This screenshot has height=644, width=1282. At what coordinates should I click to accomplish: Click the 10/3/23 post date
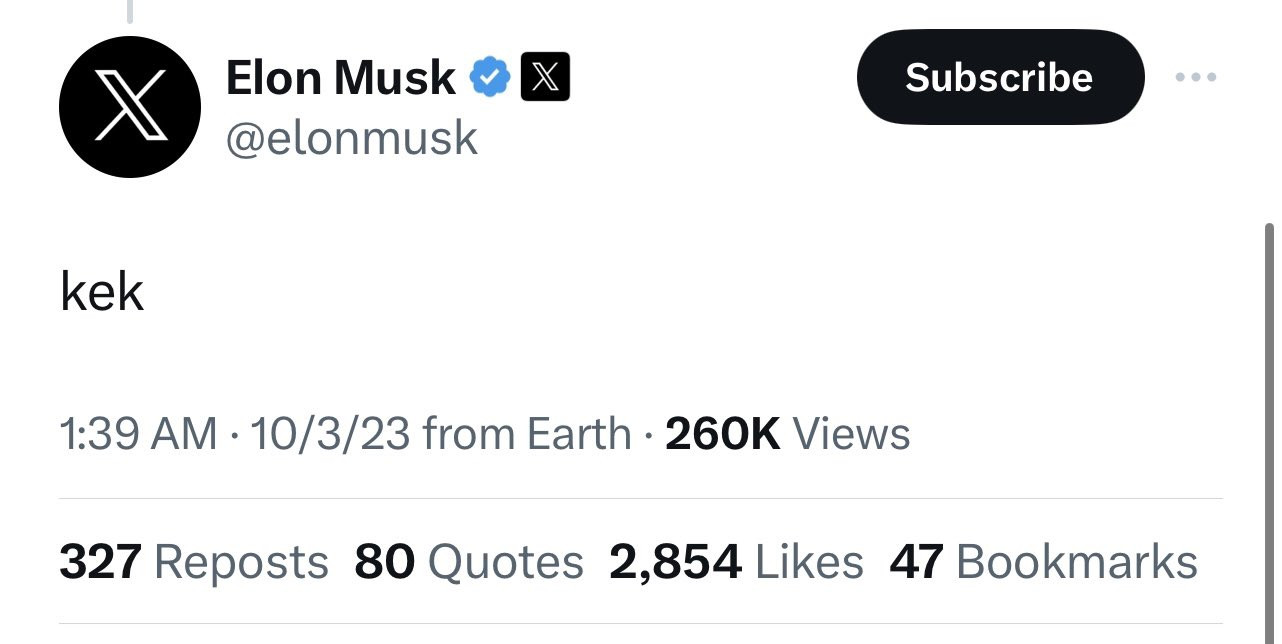click(x=330, y=434)
